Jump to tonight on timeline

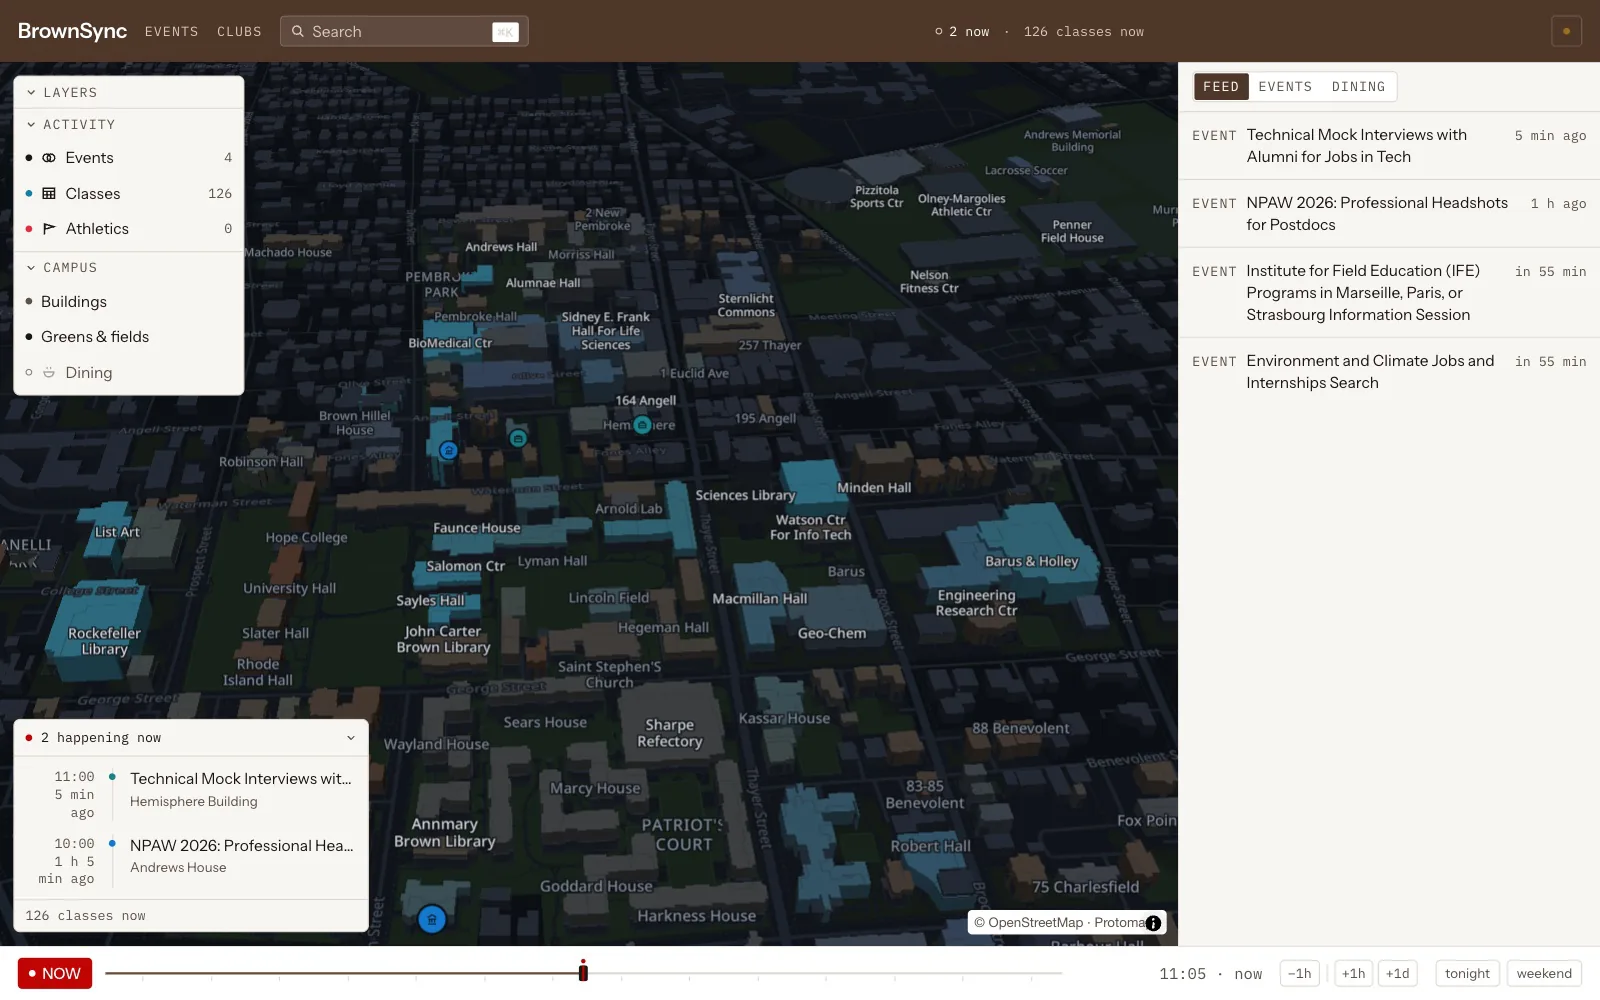1467,974
